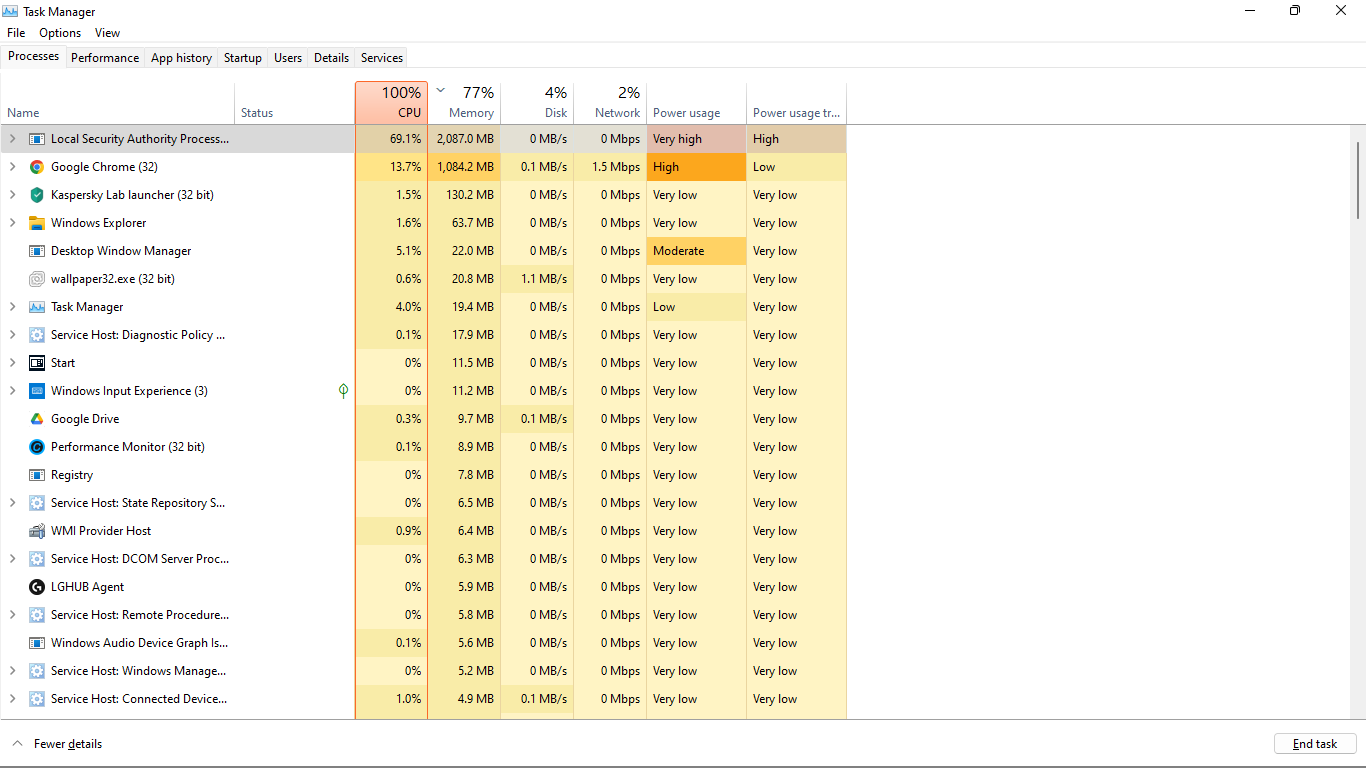Expand the Google Chrome (32) process group
The image size is (1366, 768).
click(x=13, y=167)
